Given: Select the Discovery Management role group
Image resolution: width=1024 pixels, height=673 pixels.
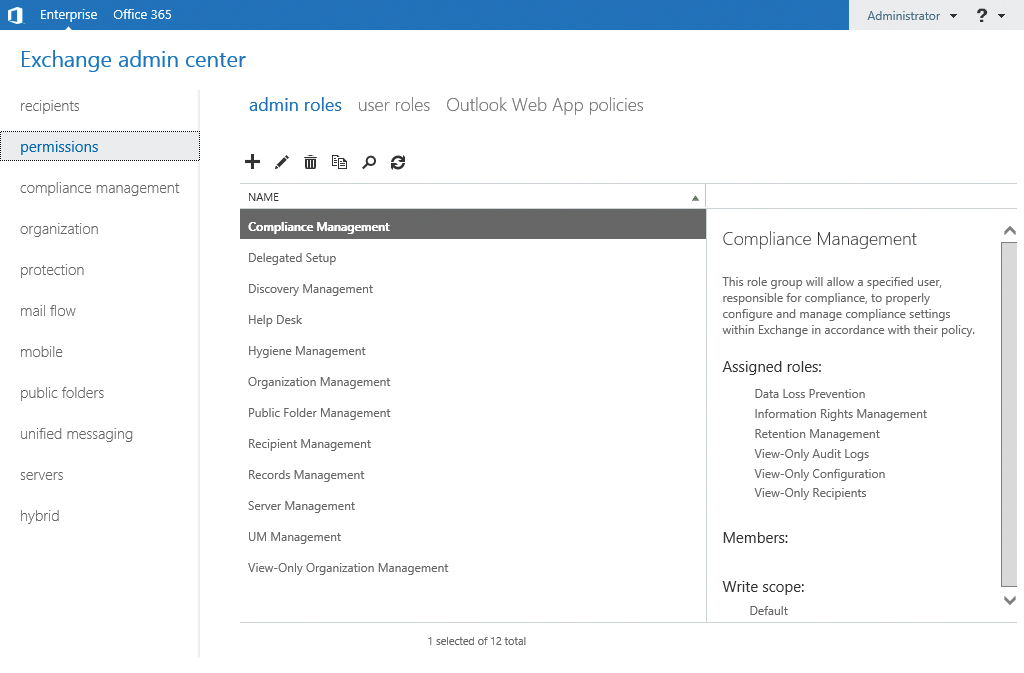Looking at the screenshot, I should 310,288.
